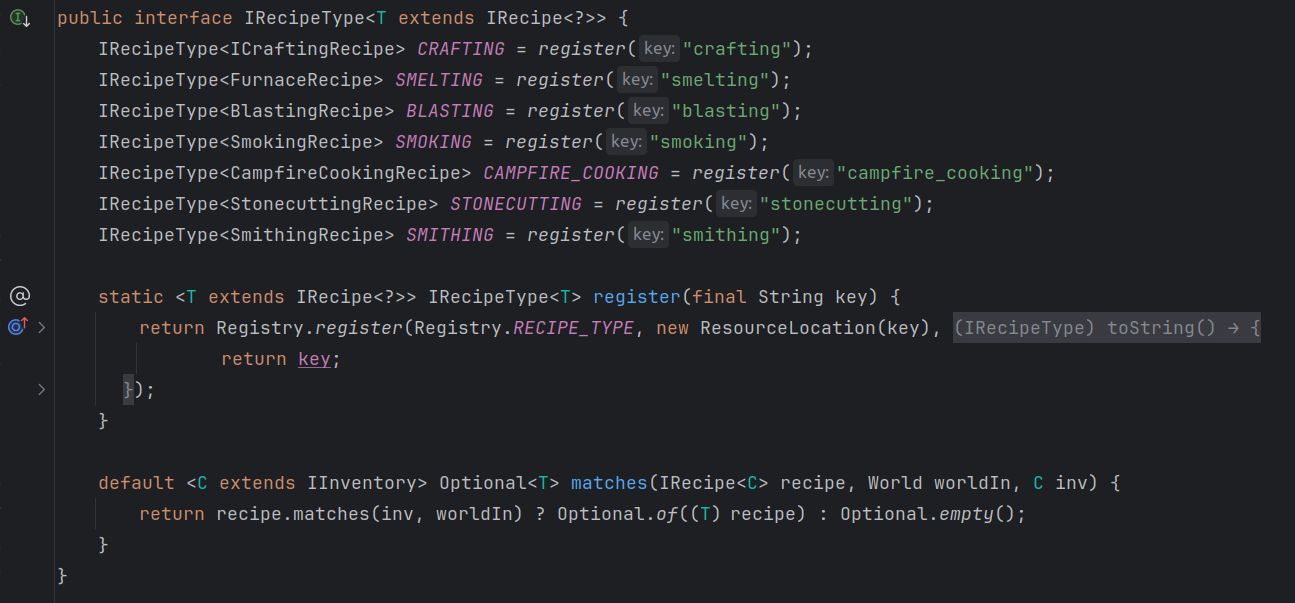The image size is (1295, 603).
Task: Click the @ annotation gutter icon
Action: pos(19,296)
